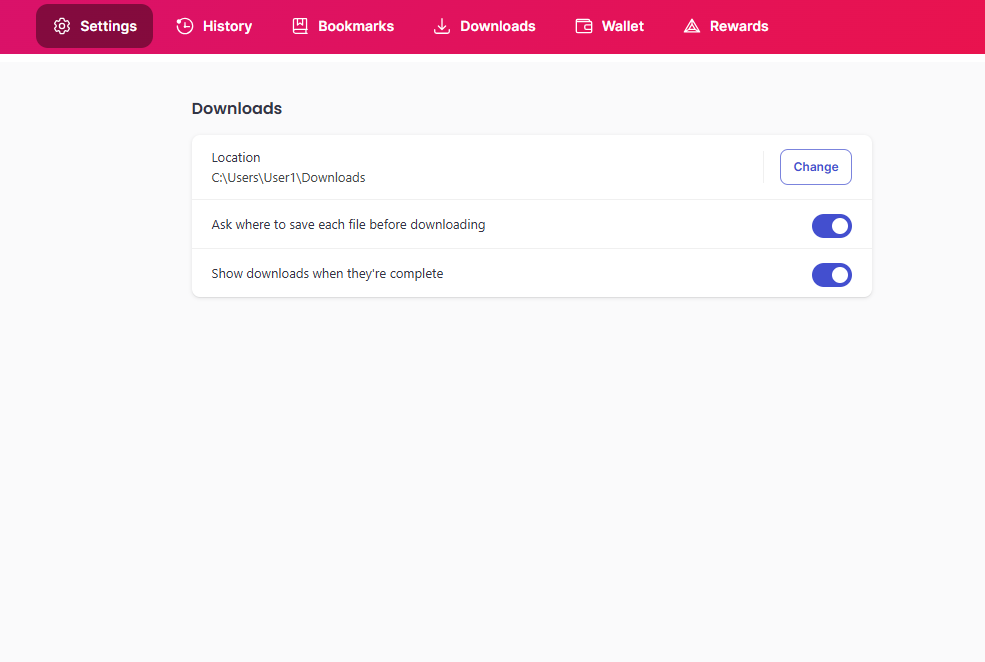Click the Location label text

[x=236, y=157]
